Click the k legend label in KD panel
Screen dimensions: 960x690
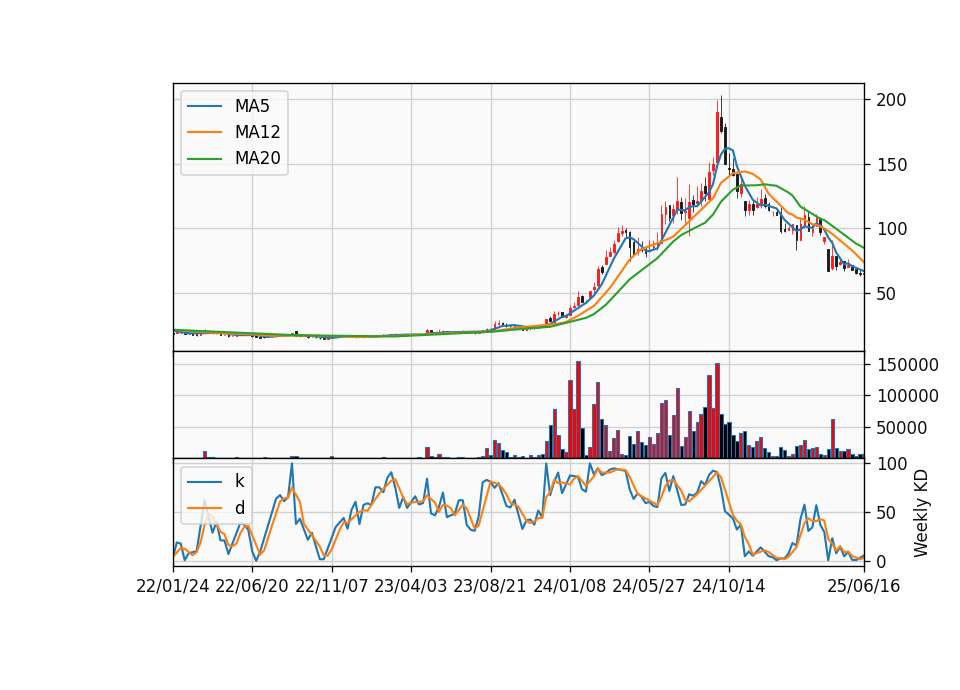coord(239,481)
